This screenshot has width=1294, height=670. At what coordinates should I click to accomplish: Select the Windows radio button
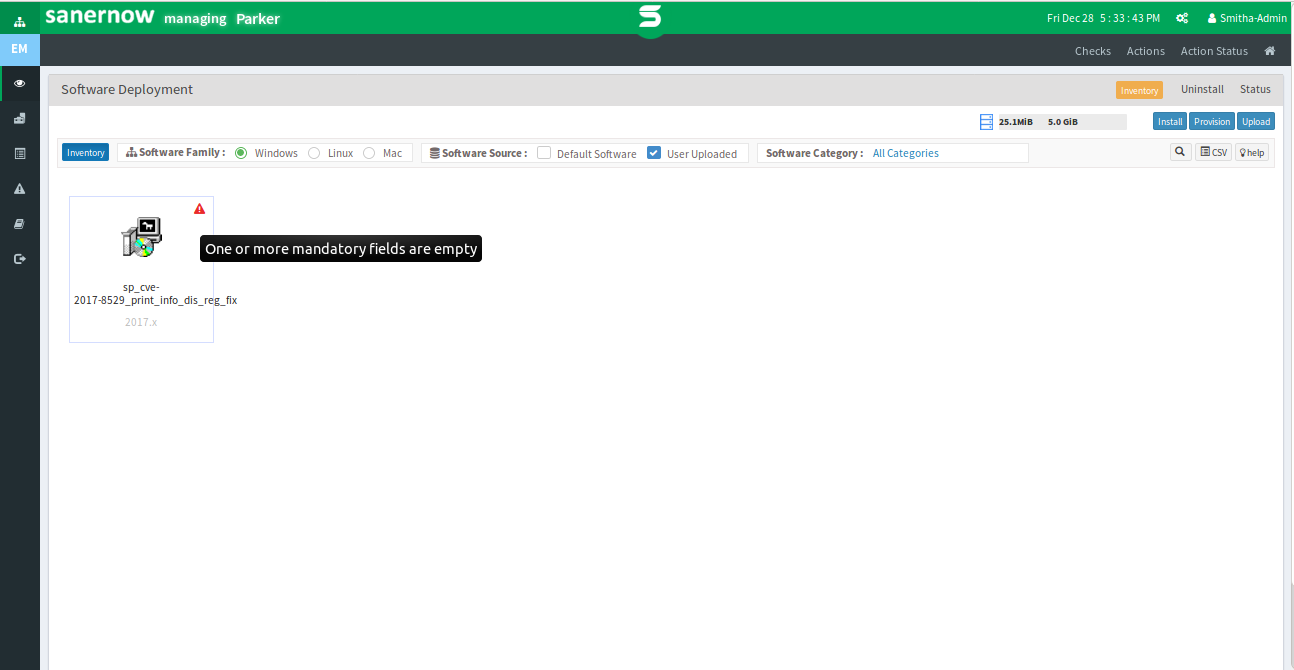pos(241,153)
